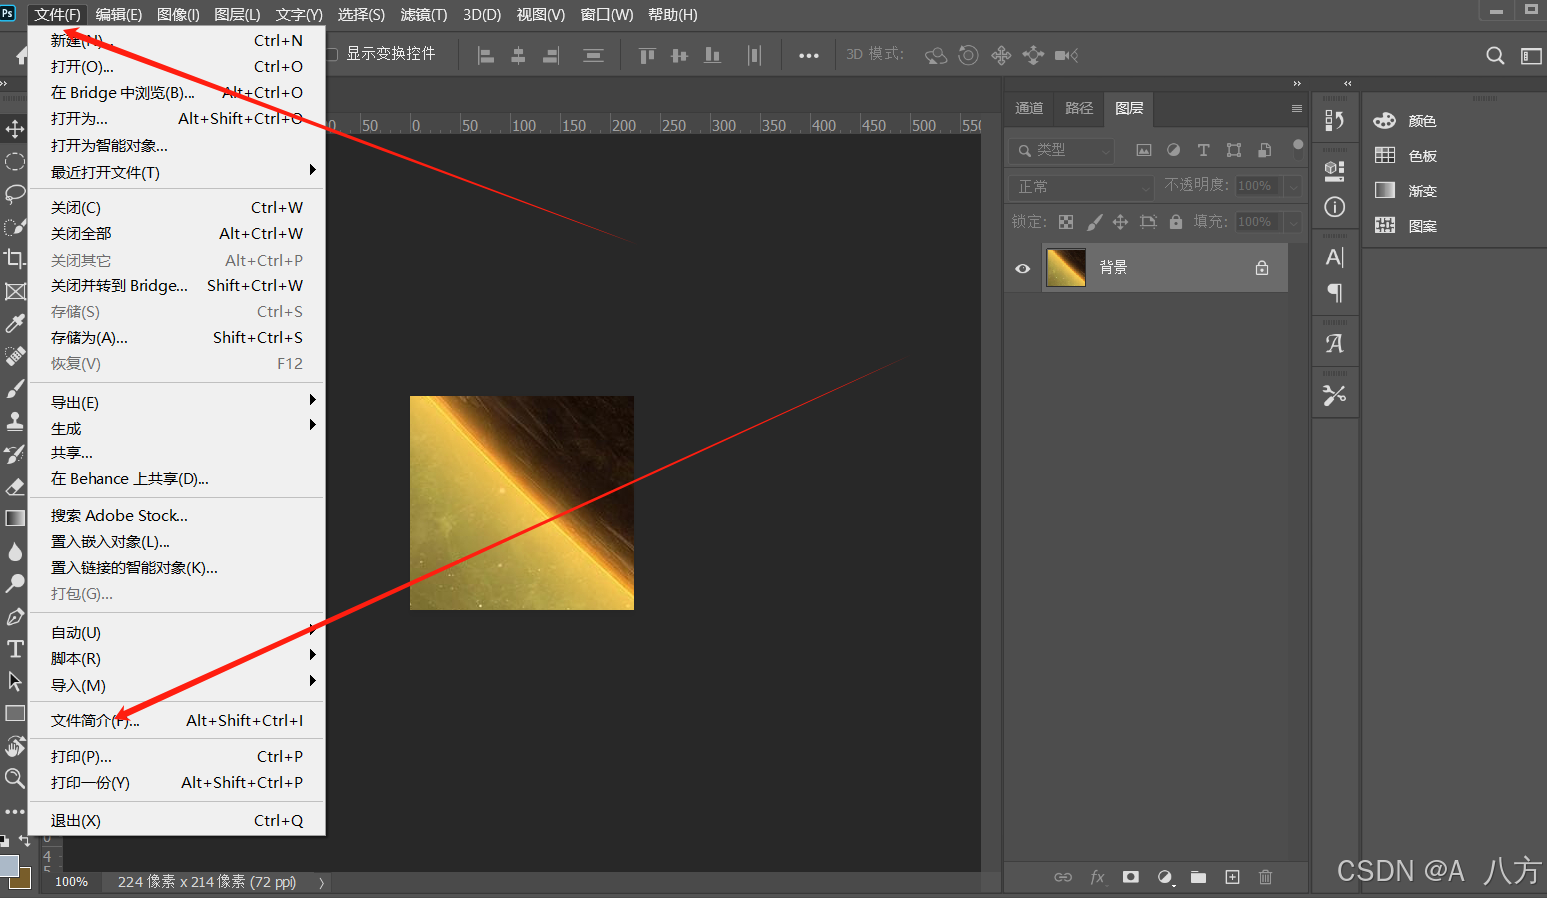Select the Clone Stamp tool
Image resolution: width=1547 pixels, height=898 pixels.
point(15,421)
